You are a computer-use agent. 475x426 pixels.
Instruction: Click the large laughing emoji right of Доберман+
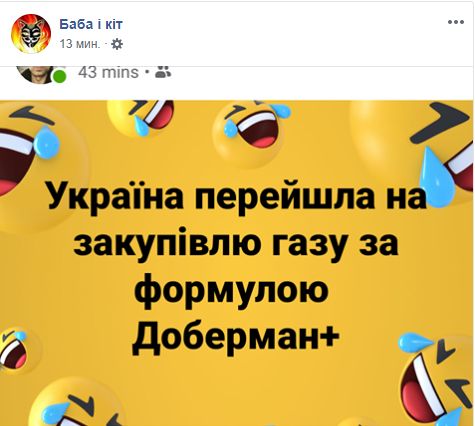click(437, 378)
